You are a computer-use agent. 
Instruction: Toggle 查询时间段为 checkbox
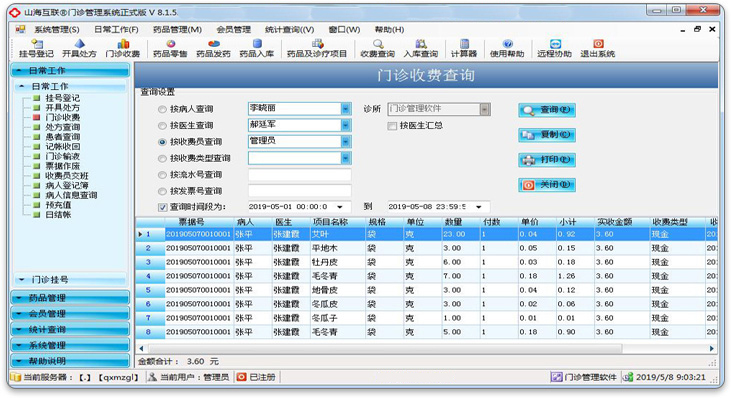[162, 207]
